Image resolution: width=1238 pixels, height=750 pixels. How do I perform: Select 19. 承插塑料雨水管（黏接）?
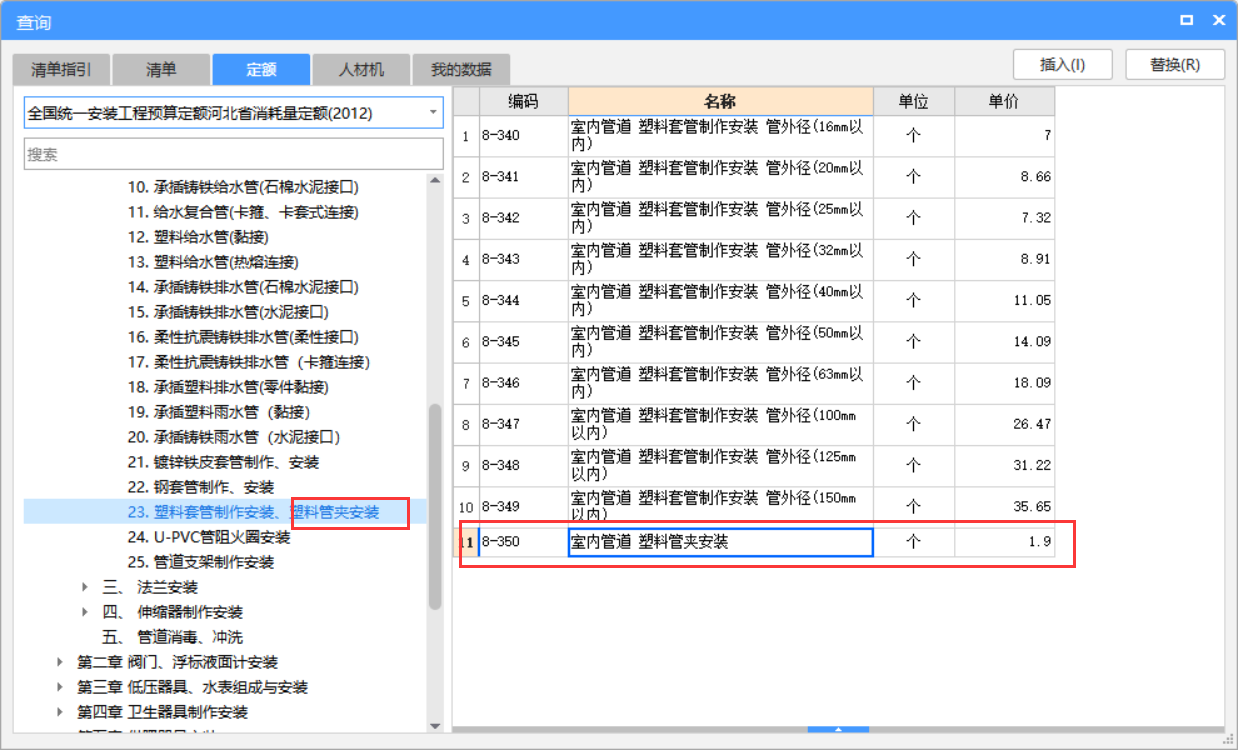coord(219,412)
